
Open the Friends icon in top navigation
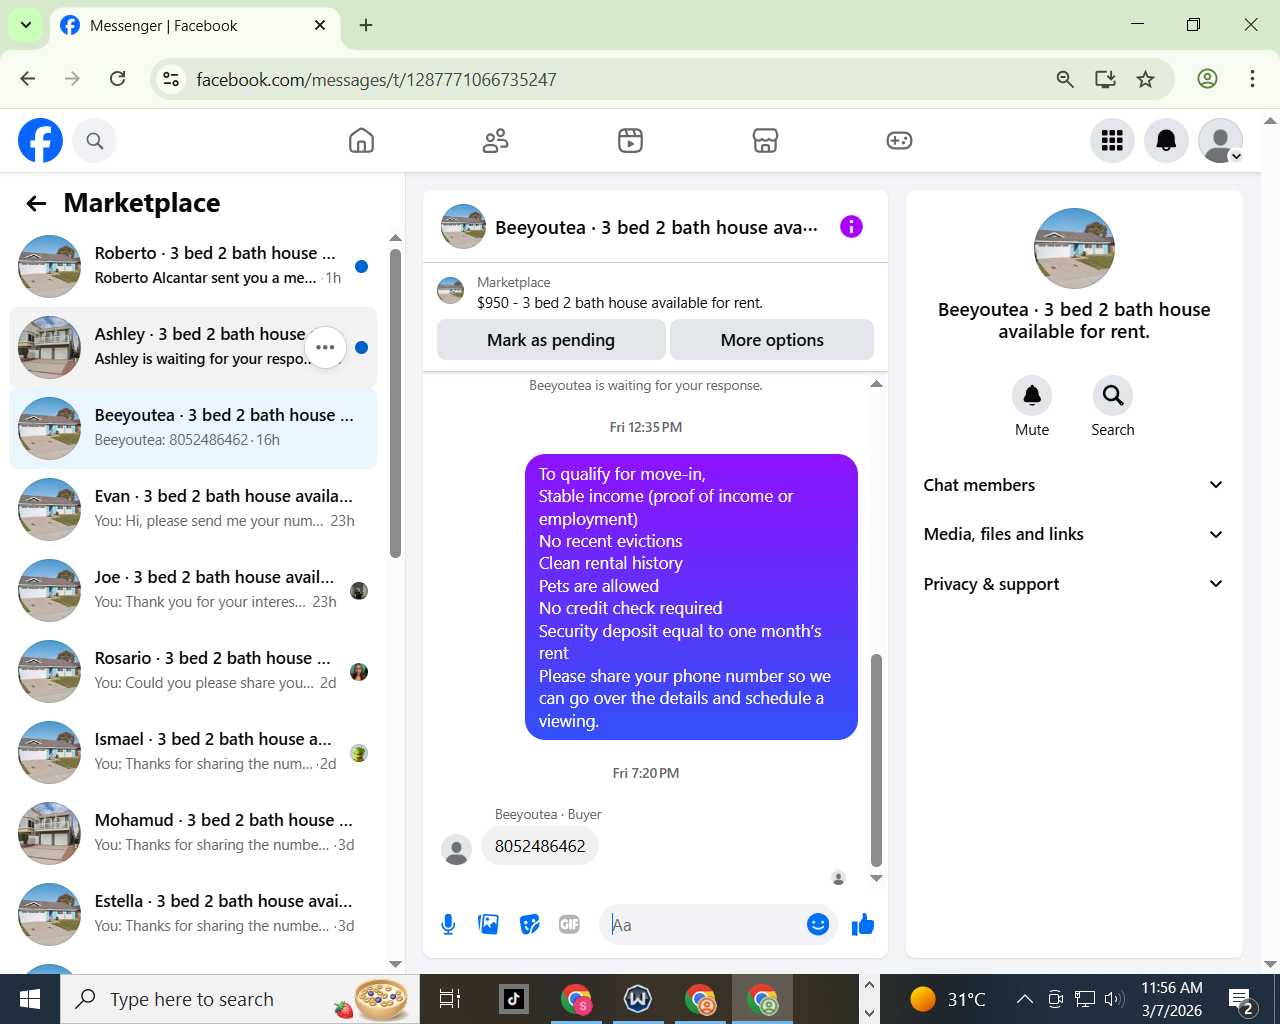(x=495, y=141)
